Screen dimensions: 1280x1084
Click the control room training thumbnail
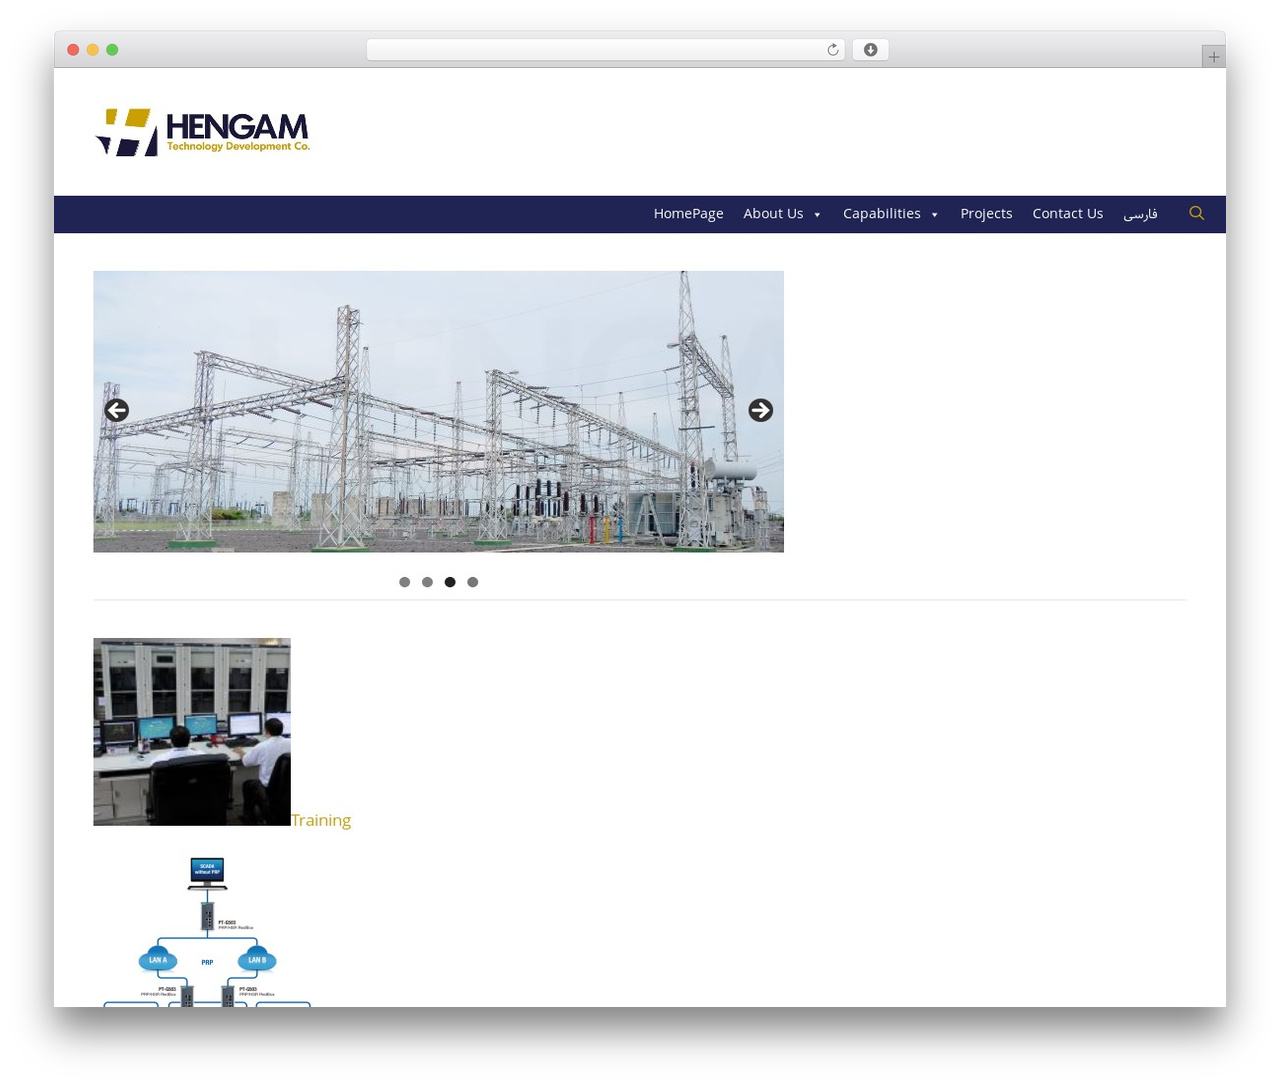192,732
